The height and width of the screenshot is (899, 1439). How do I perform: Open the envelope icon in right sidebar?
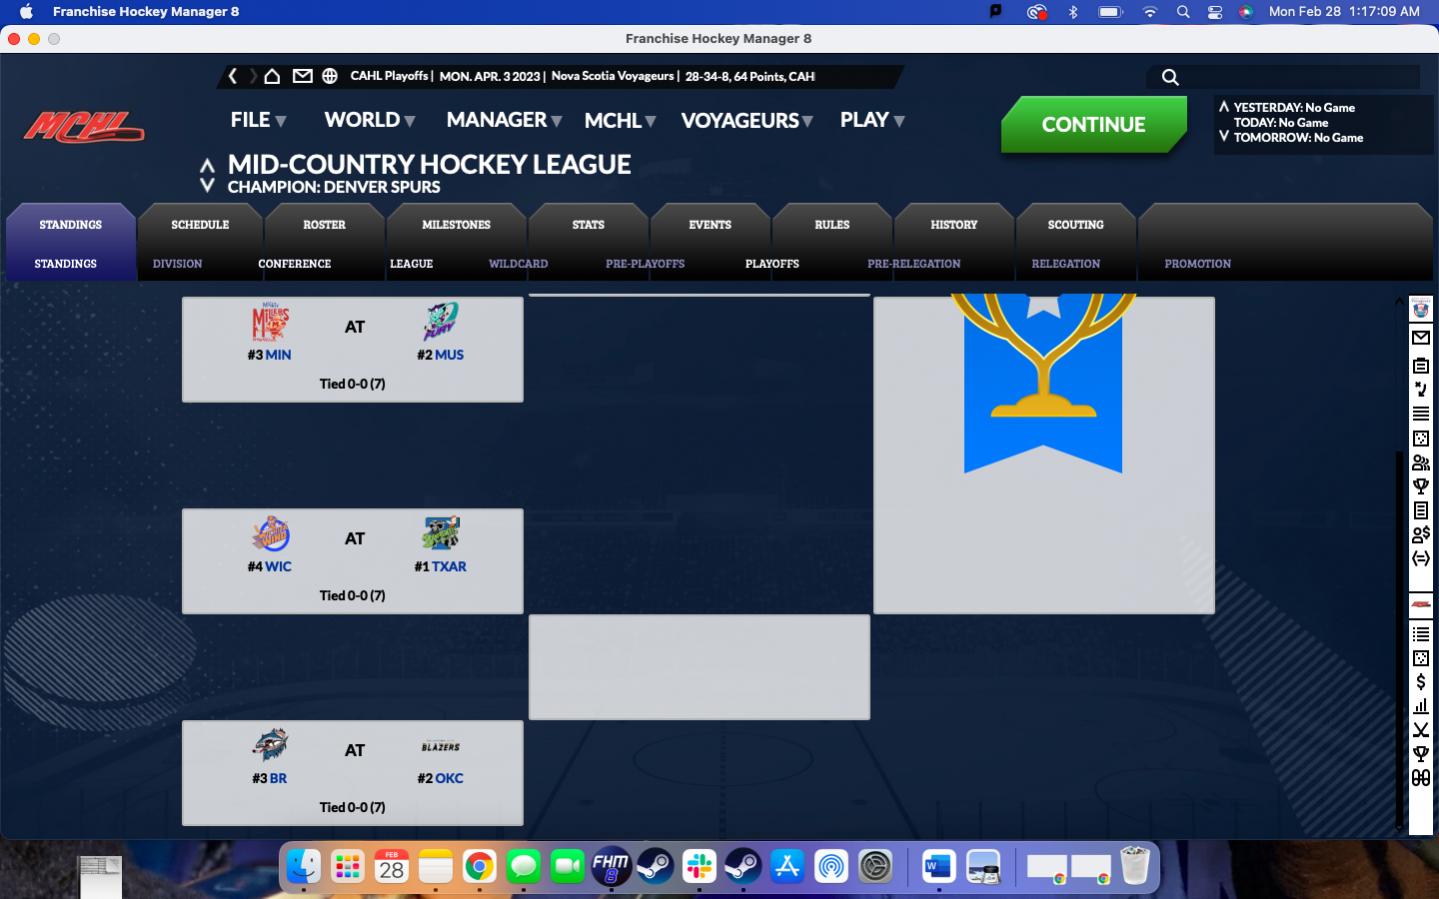[x=1420, y=338]
